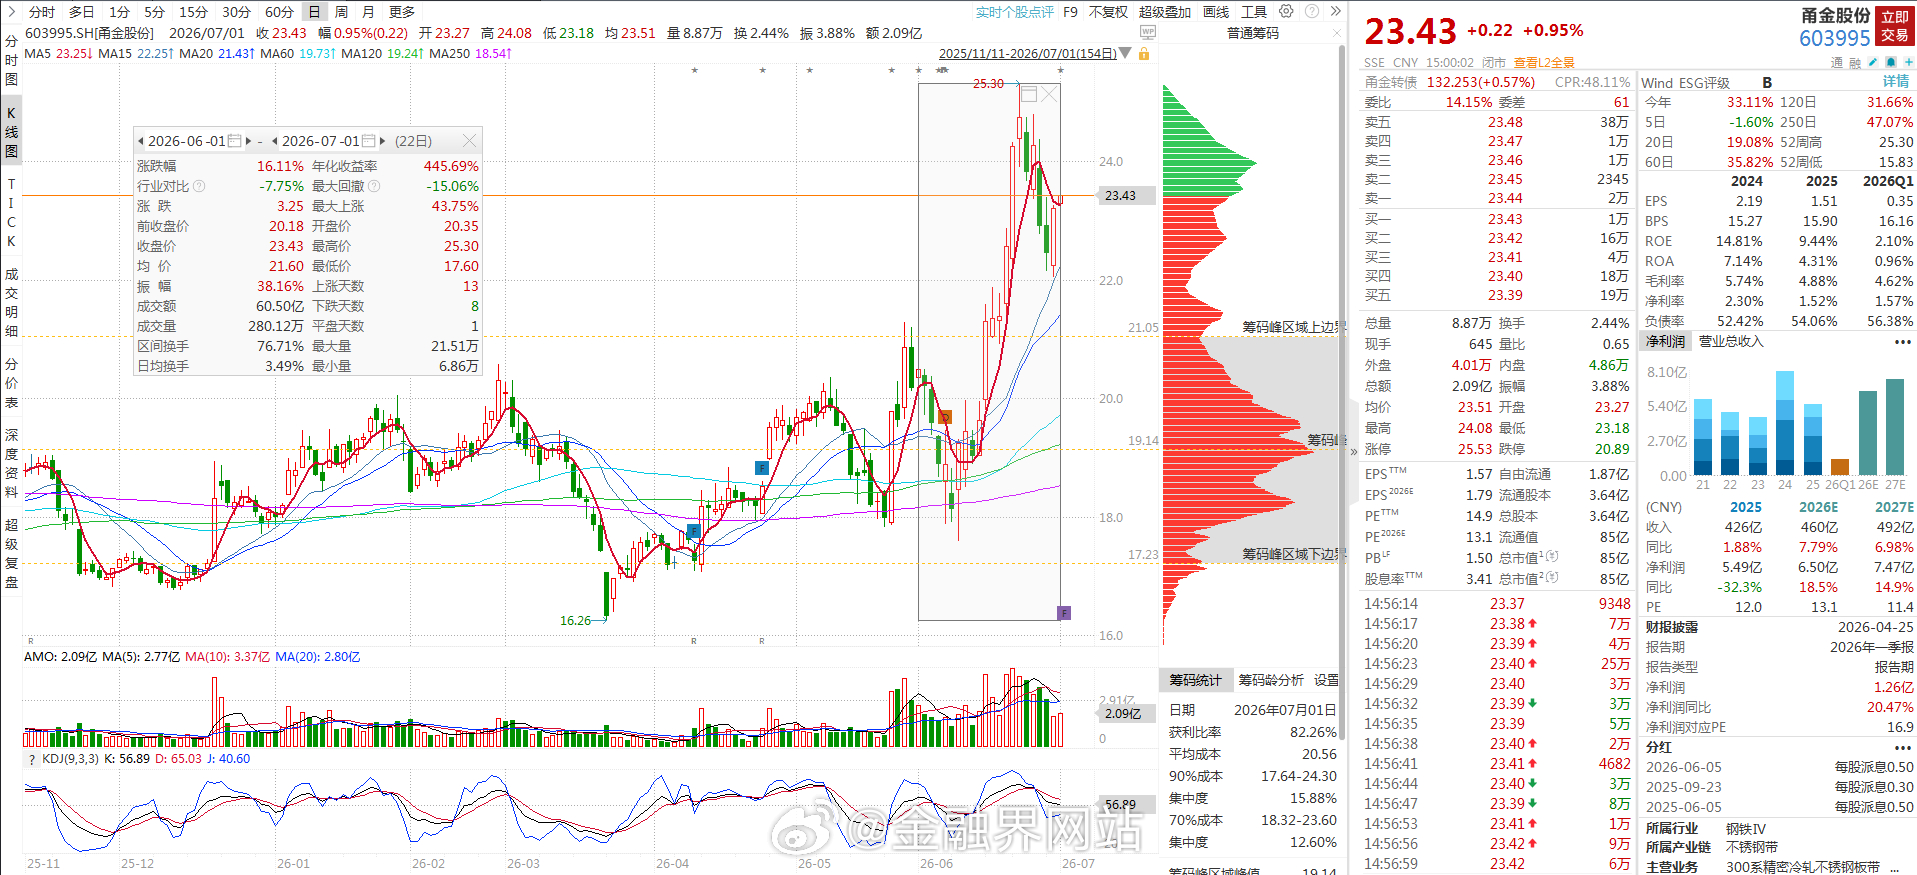Toggle the orange date-range lock icon
This screenshot has width=1917, height=875.
(1144, 53)
